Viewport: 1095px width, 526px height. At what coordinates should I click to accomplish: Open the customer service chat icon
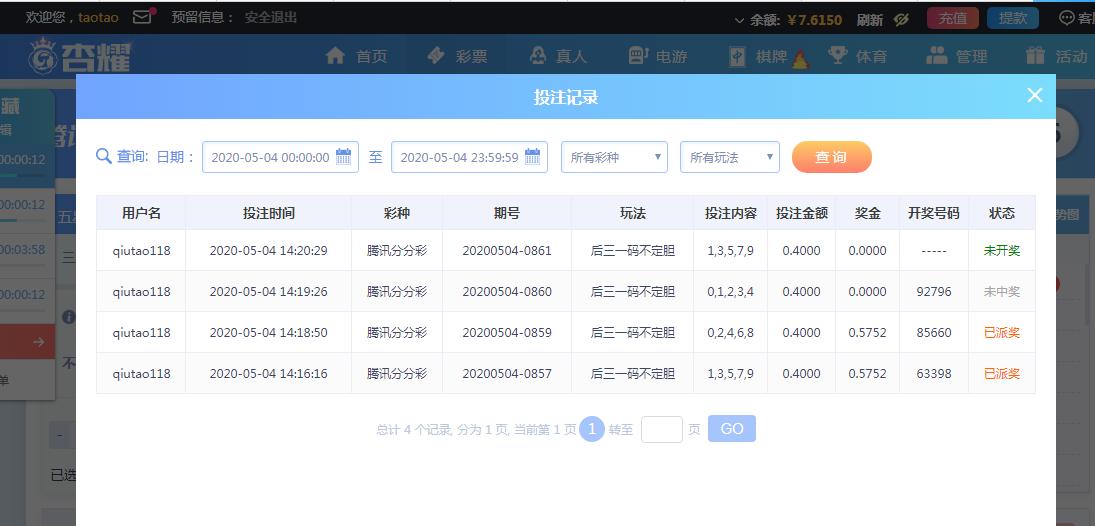1067,18
